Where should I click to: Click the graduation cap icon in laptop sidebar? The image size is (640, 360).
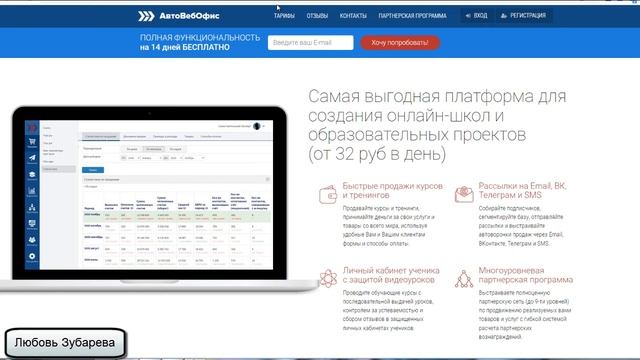(32, 175)
